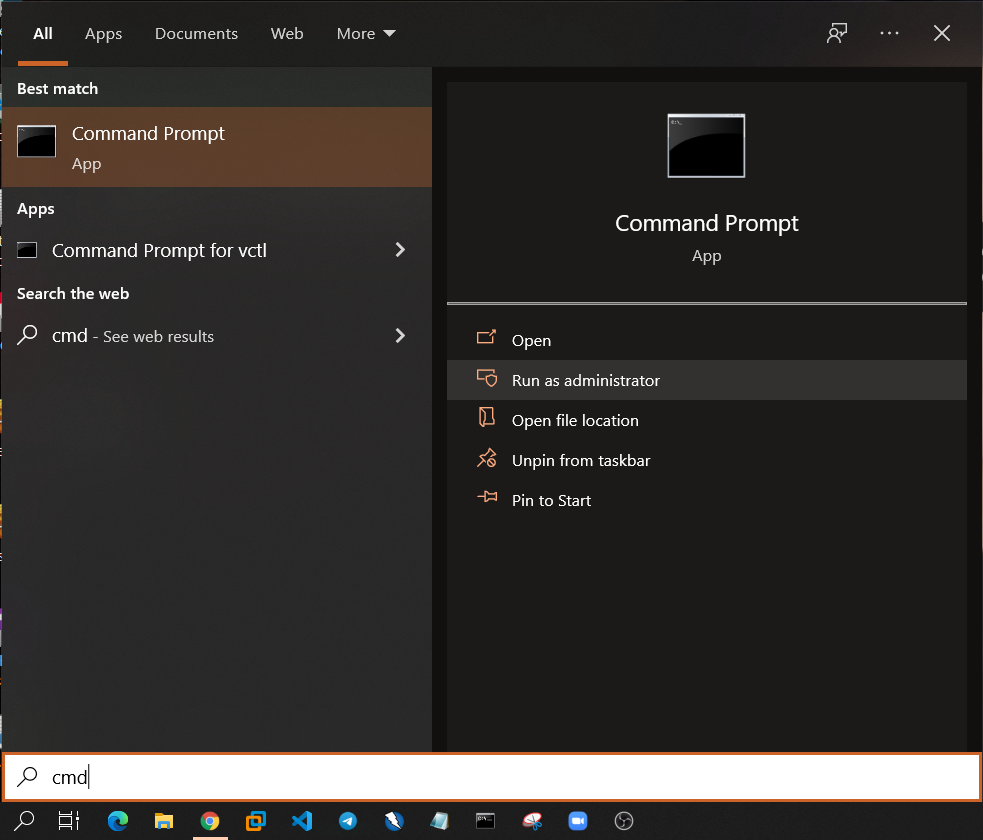Image resolution: width=983 pixels, height=840 pixels.
Task: Click Open file location
Action: point(575,420)
